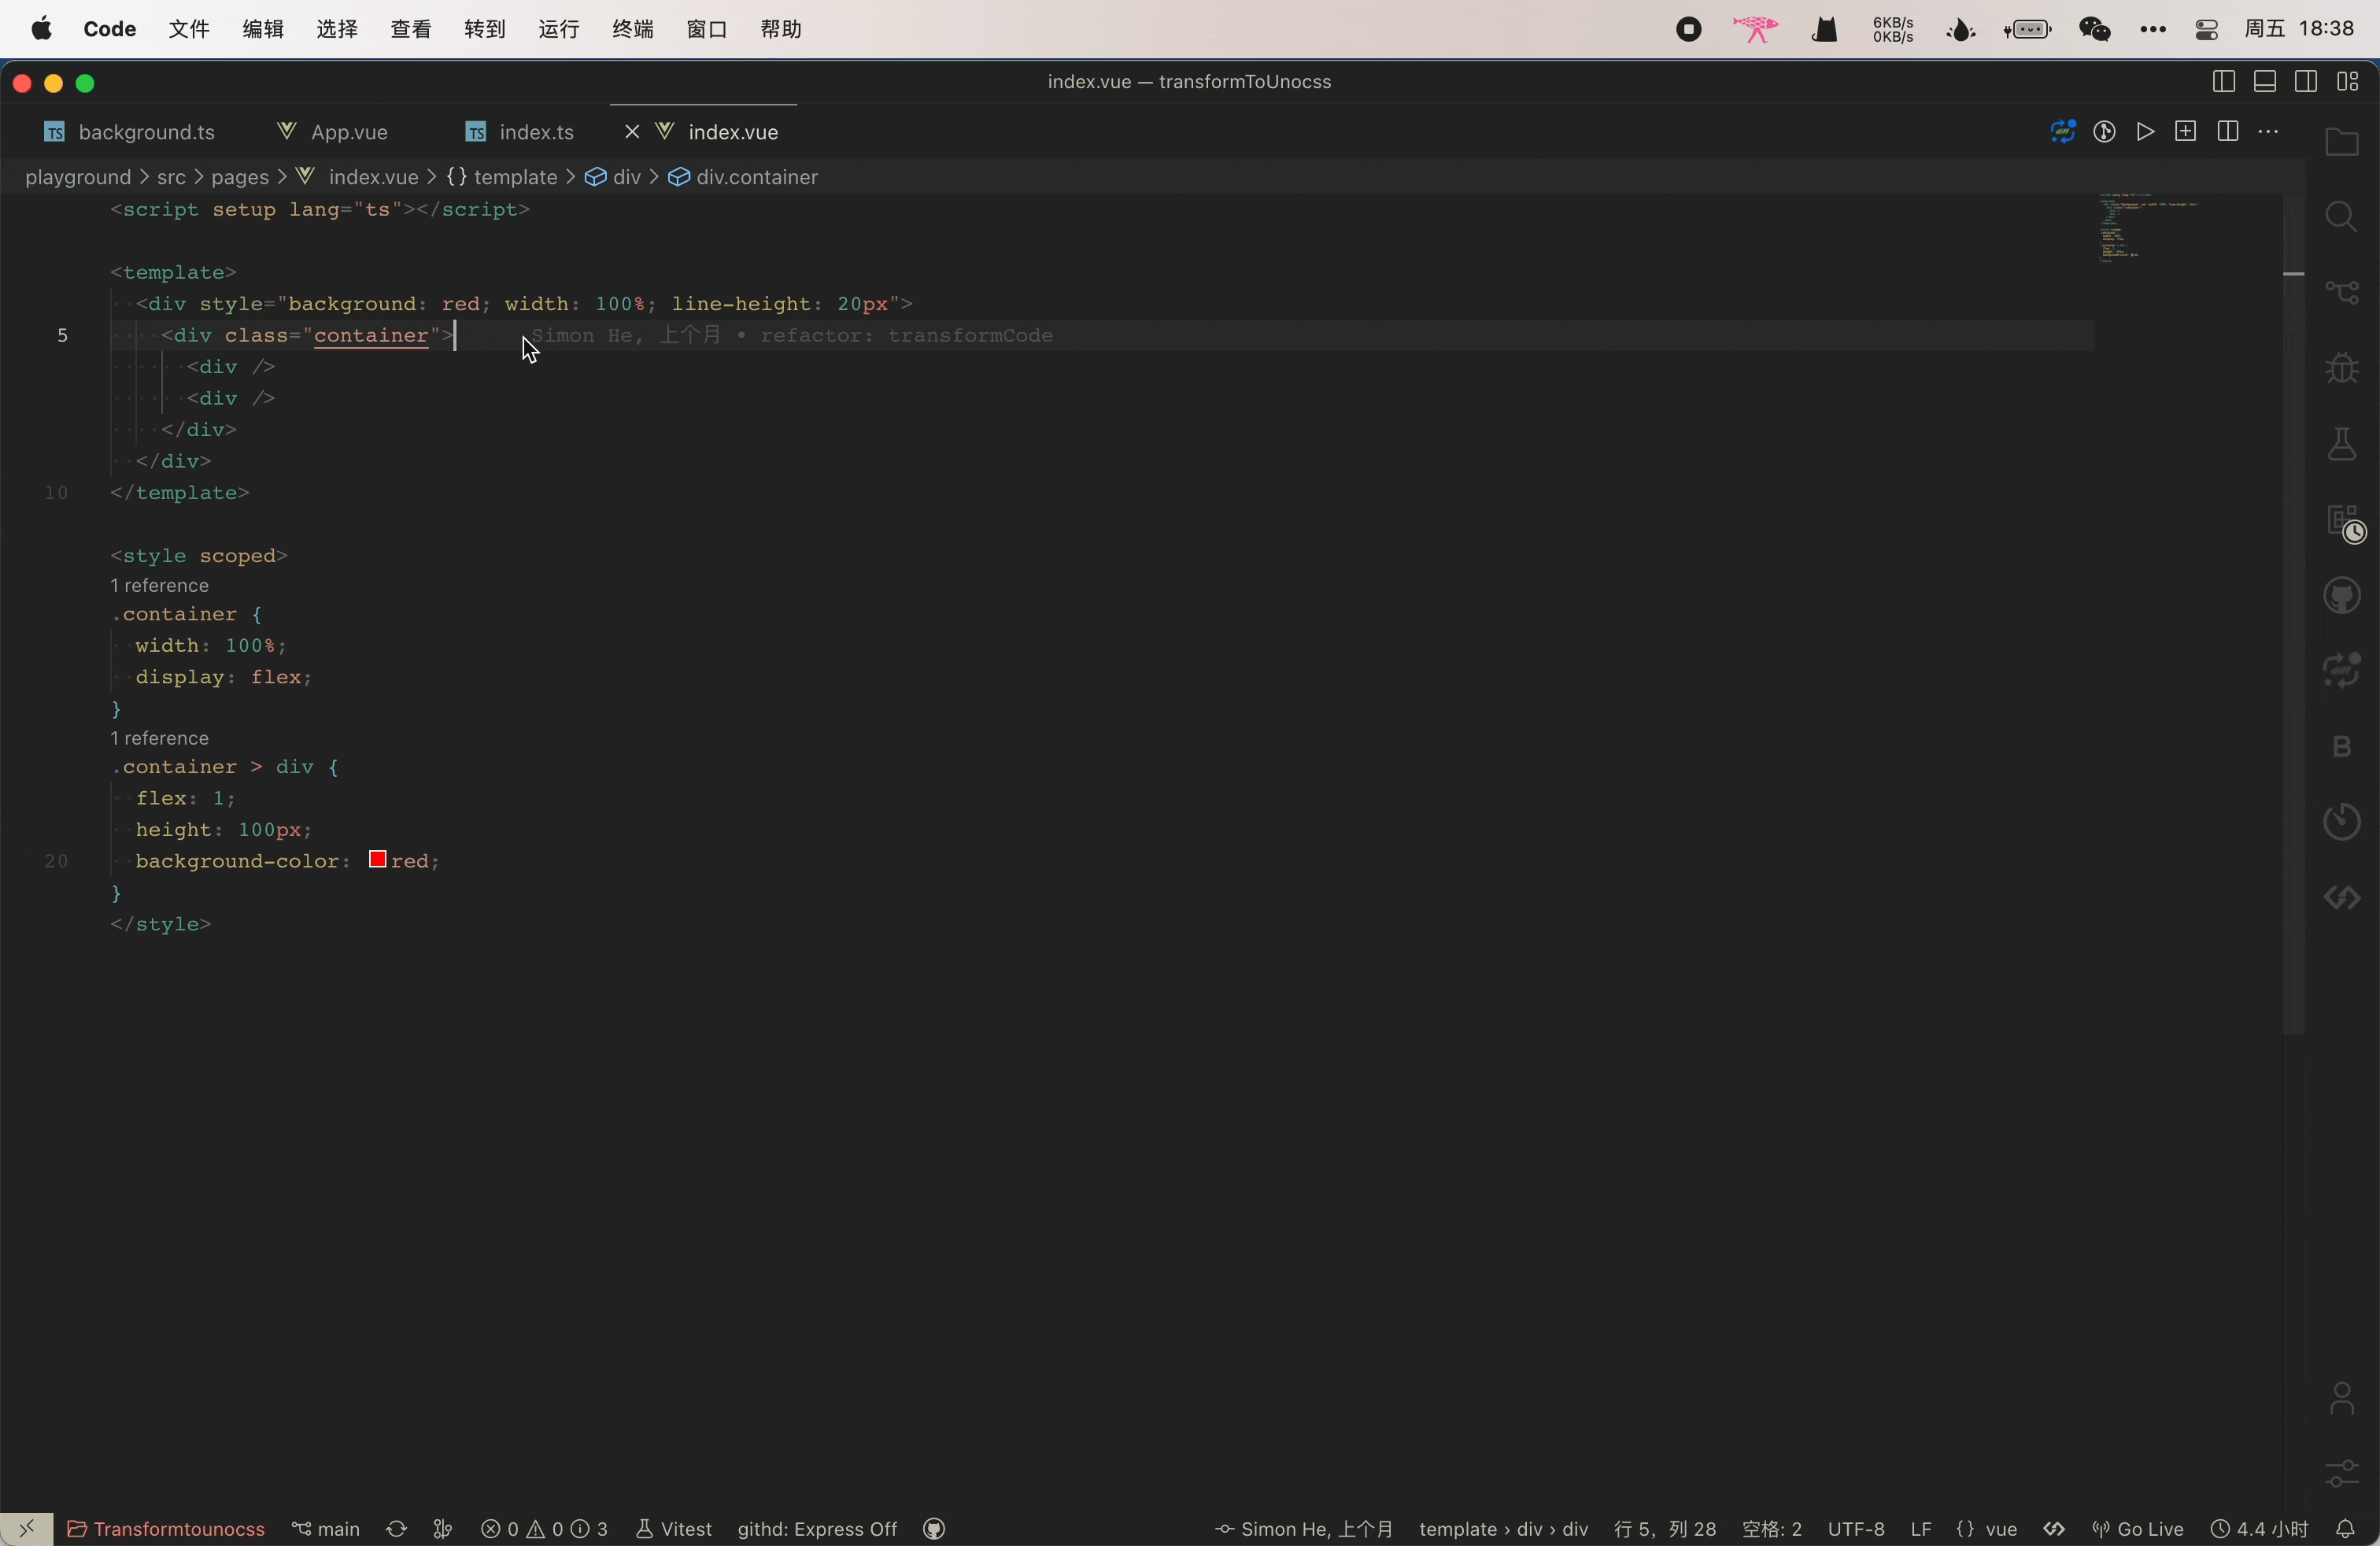The width and height of the screenshot is (2380, 1546).
Task: Toggle the primary side bar layout button
Action: click(x=2223, y=82)
